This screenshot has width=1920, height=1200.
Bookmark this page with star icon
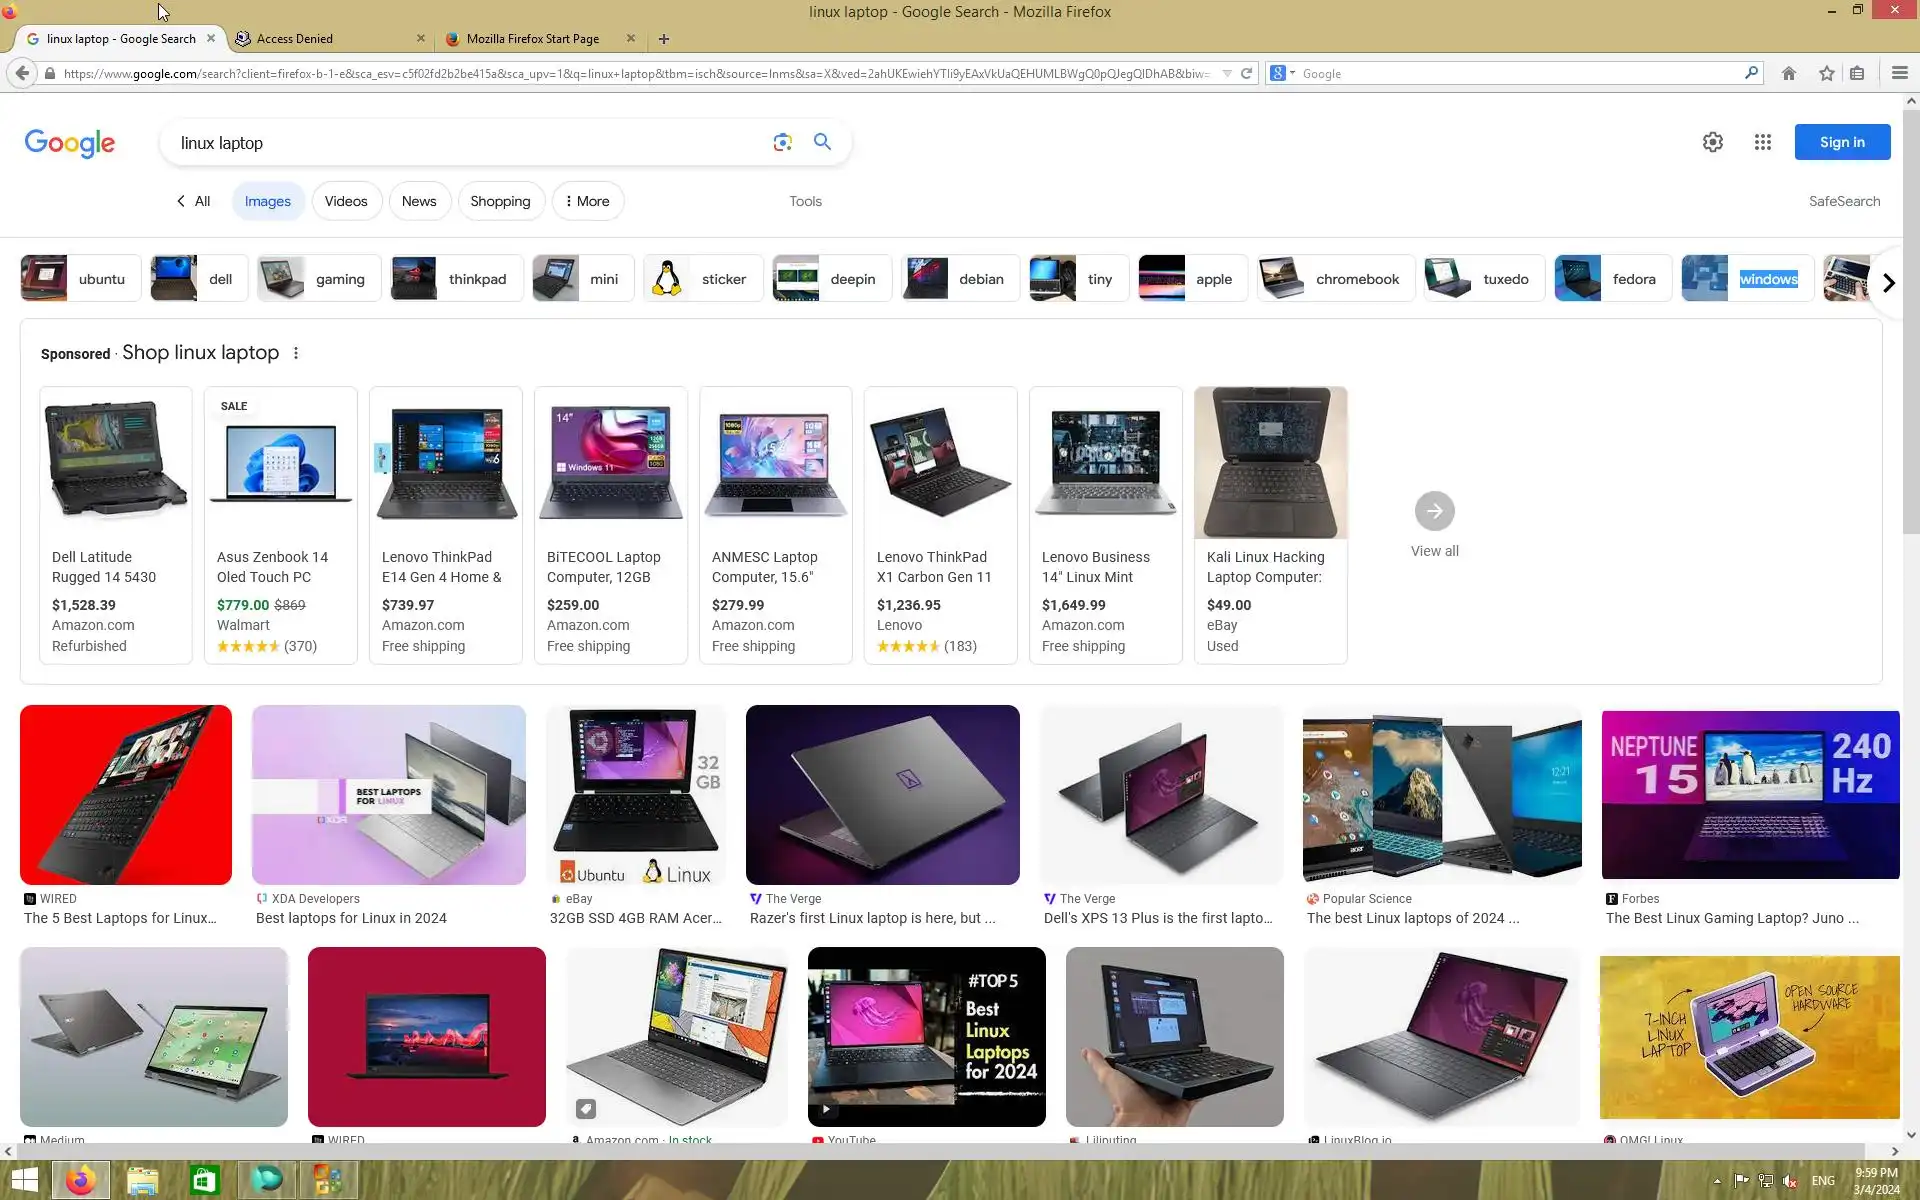1826,73
